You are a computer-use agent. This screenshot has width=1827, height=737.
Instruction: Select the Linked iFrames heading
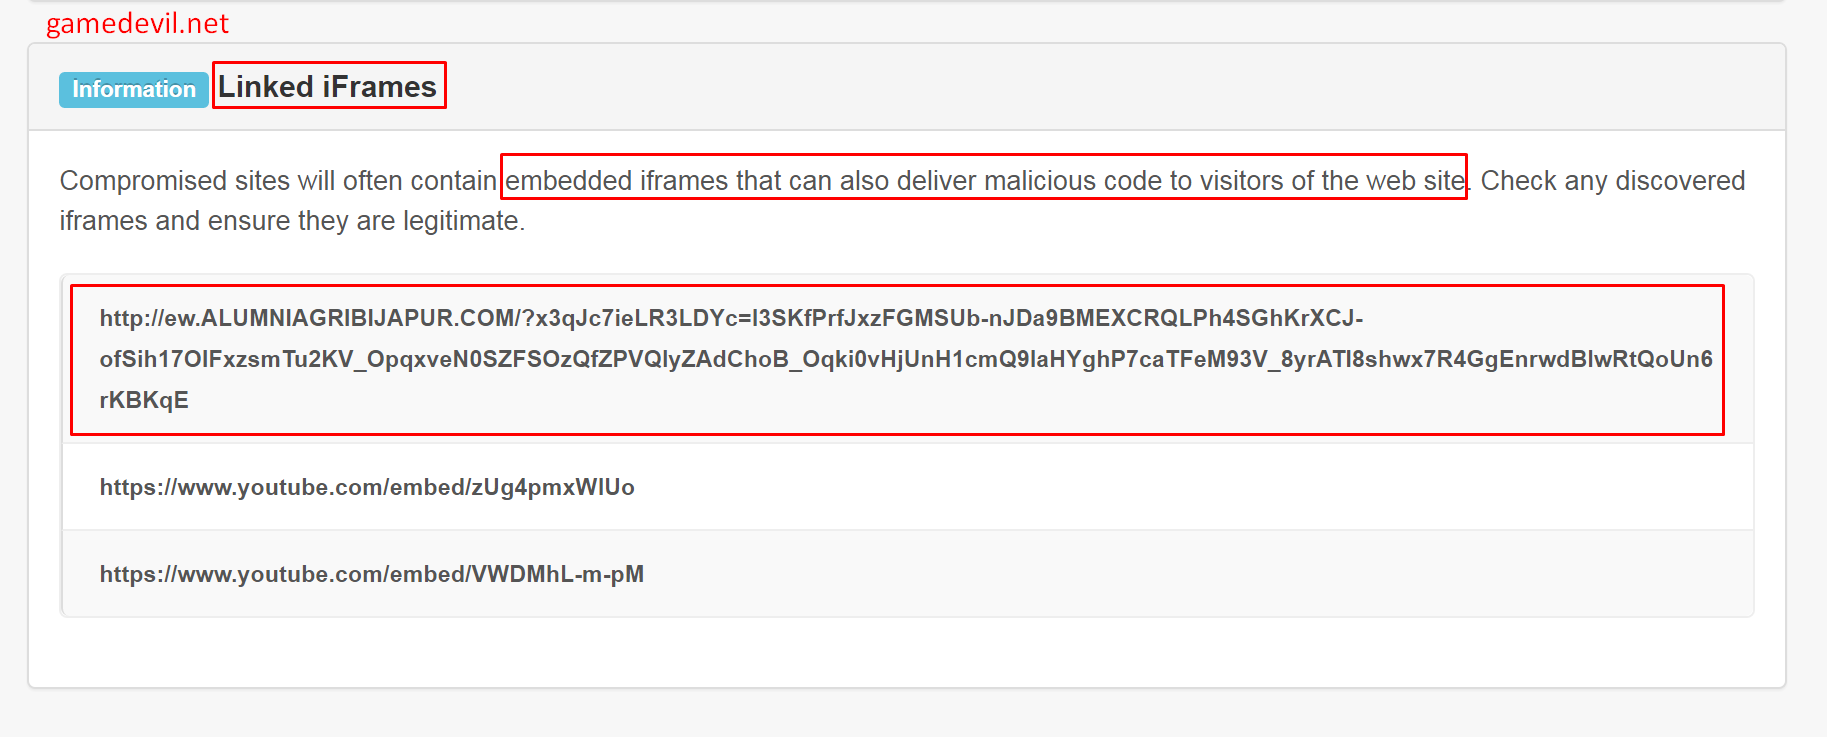tap(327, 87)
